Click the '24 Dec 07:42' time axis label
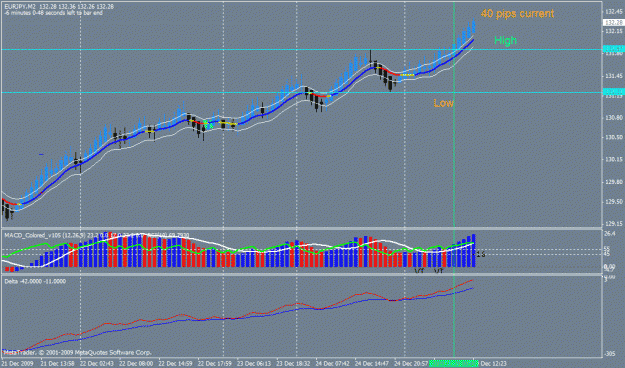Image resolution: width=625 pixels, height=368 pixels. [x=332, y=364]
